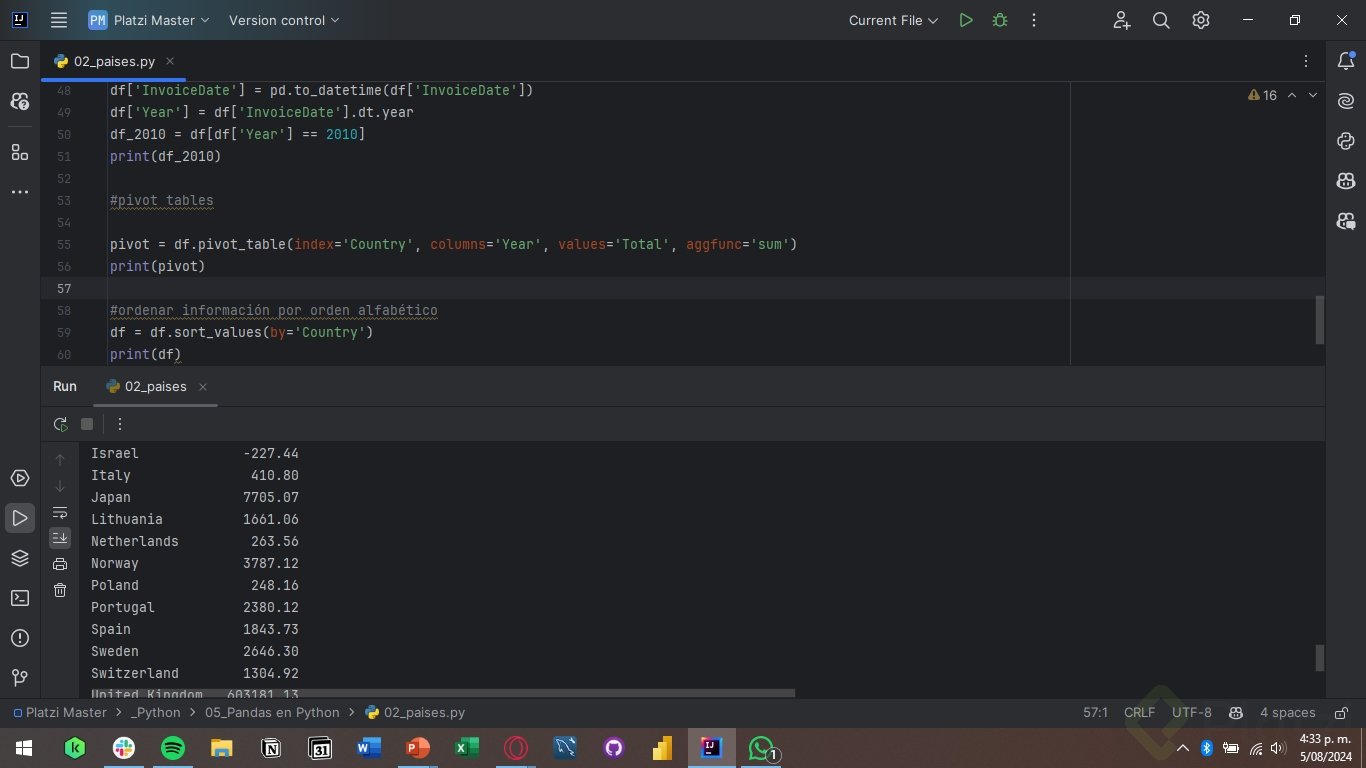The height and width of the screenshot is (768, 1366).
Task: Click the CRLF line separator button
Action: pos(1139,713)
